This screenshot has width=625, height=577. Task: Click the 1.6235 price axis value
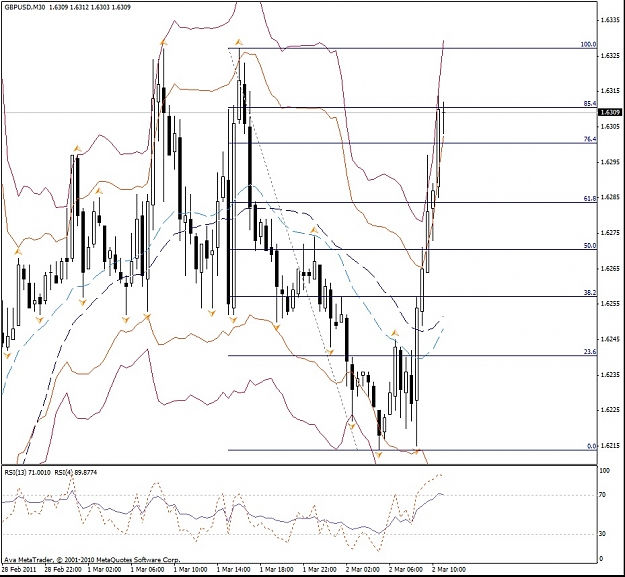pos(610,375)
